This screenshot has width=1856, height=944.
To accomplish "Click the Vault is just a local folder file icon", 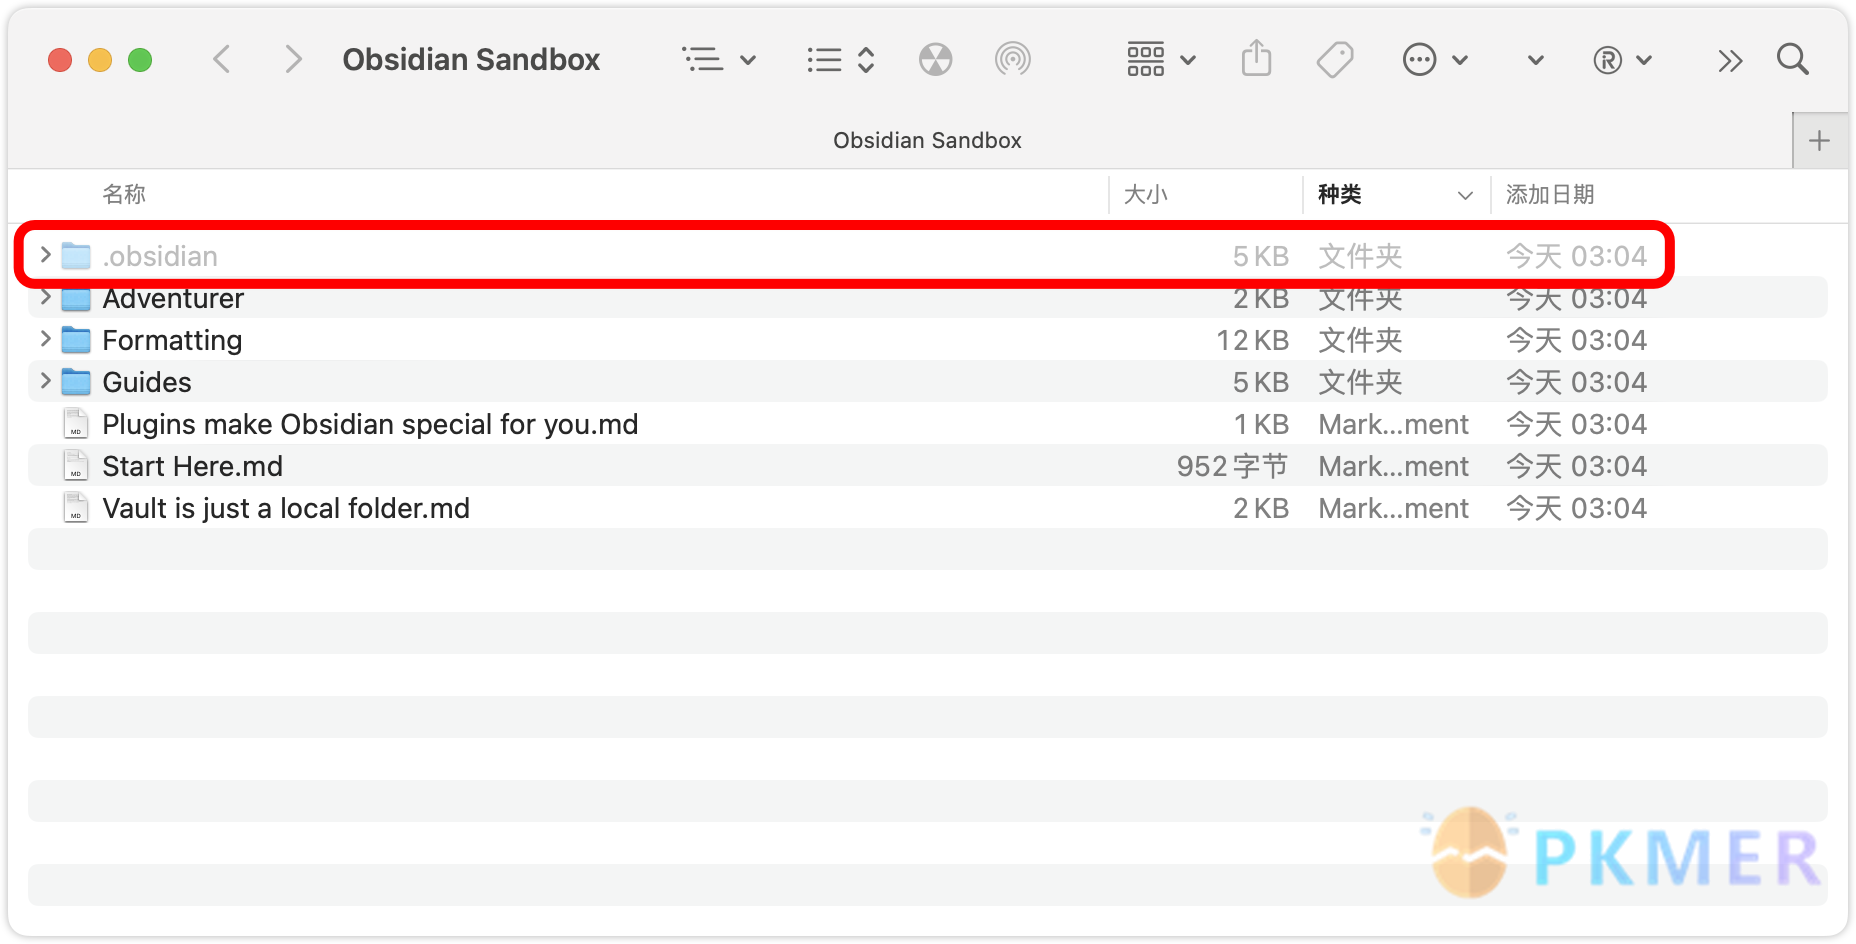I will (76, 508).
